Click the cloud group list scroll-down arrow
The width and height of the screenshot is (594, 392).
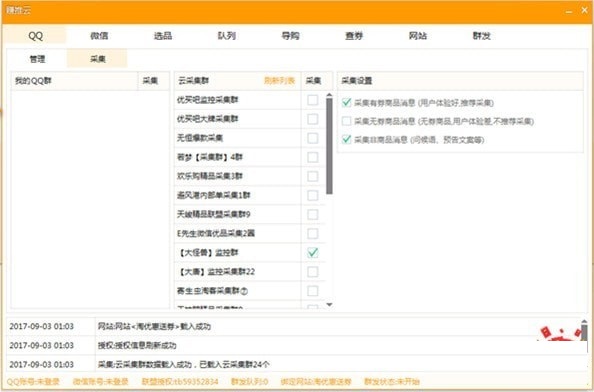[x=329, y=305]
